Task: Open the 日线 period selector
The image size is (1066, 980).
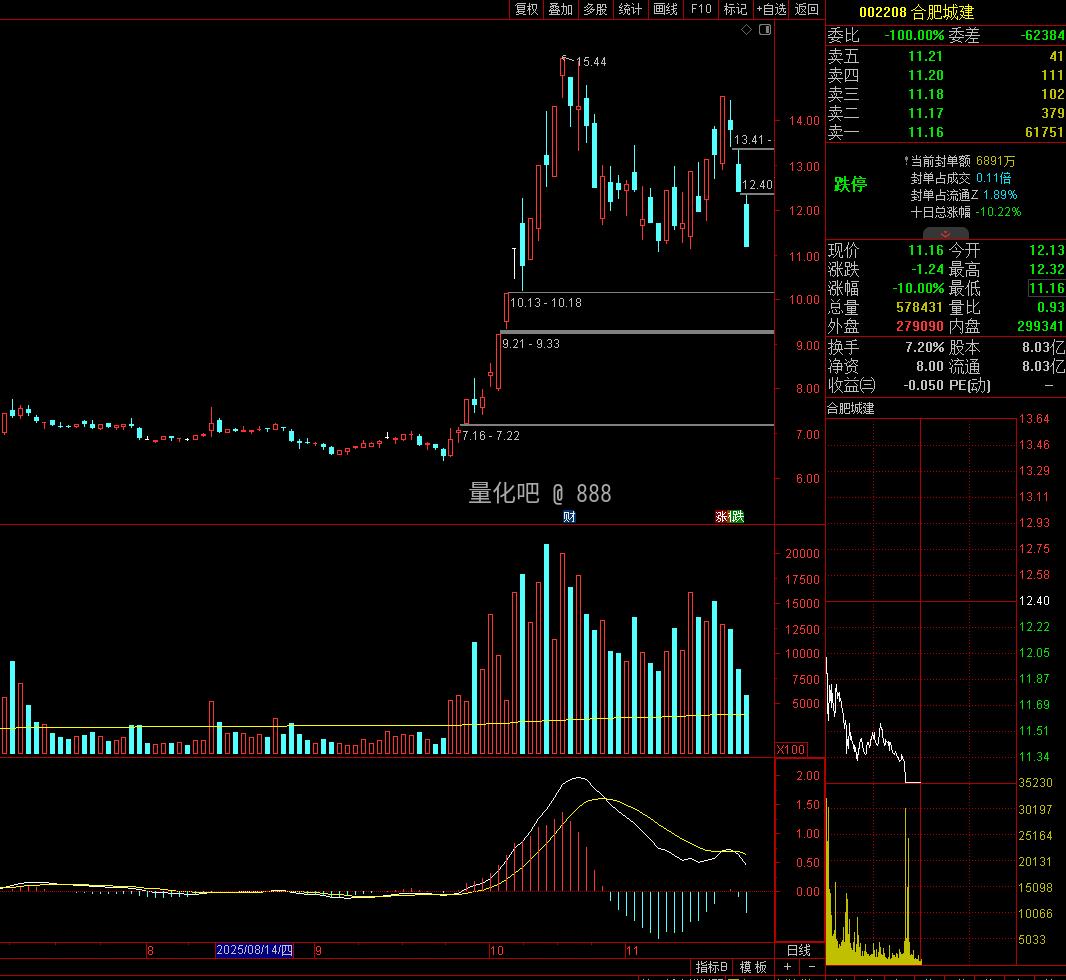Action: [x=798, y=950]
